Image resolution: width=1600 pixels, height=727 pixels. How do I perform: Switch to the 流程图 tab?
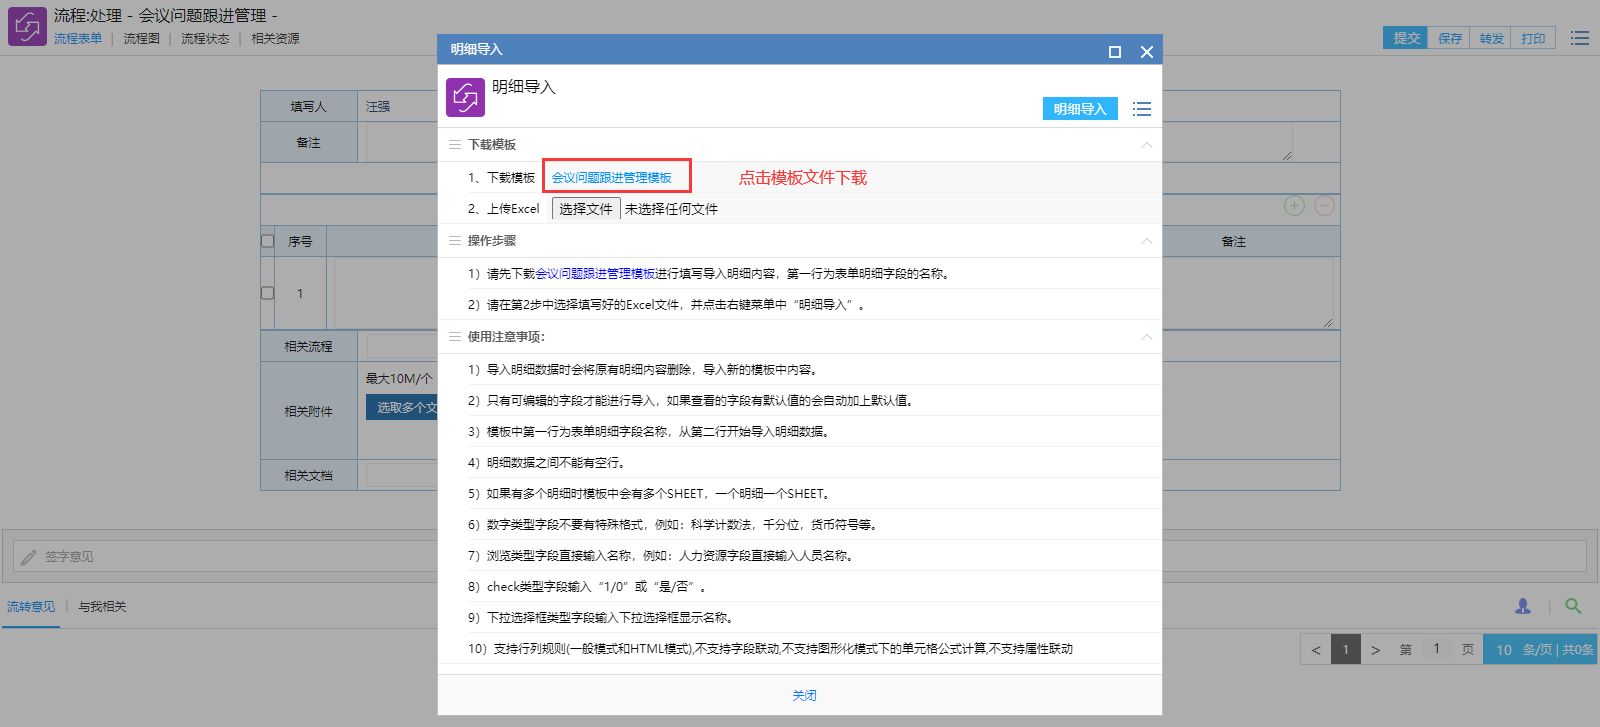141,39
